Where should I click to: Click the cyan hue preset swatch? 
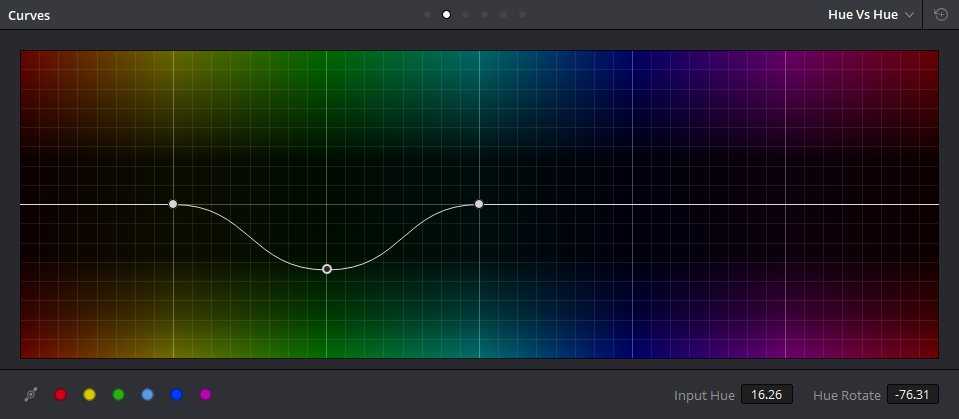(x=148, y=395)
